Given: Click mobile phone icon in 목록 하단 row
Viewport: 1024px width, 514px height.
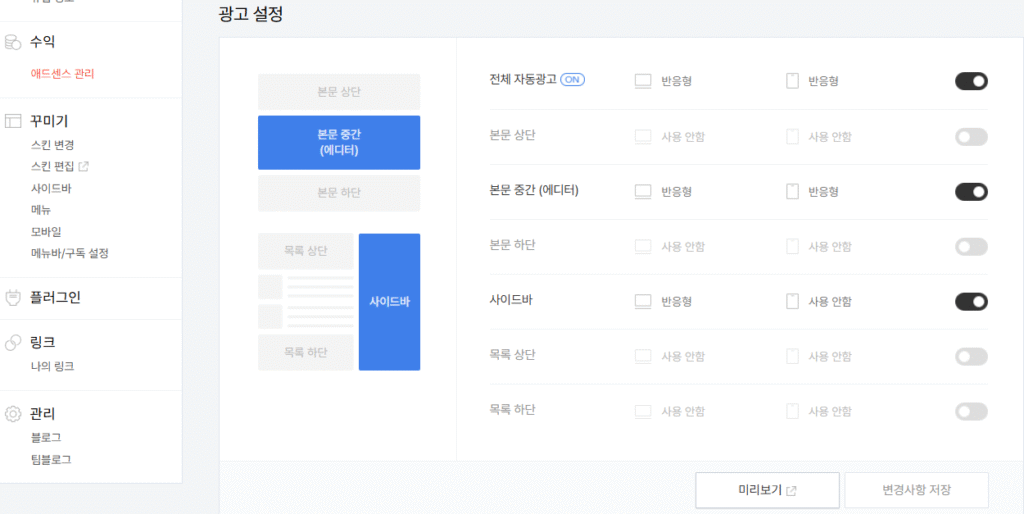Looking at the screenshot, I should 792,411.
